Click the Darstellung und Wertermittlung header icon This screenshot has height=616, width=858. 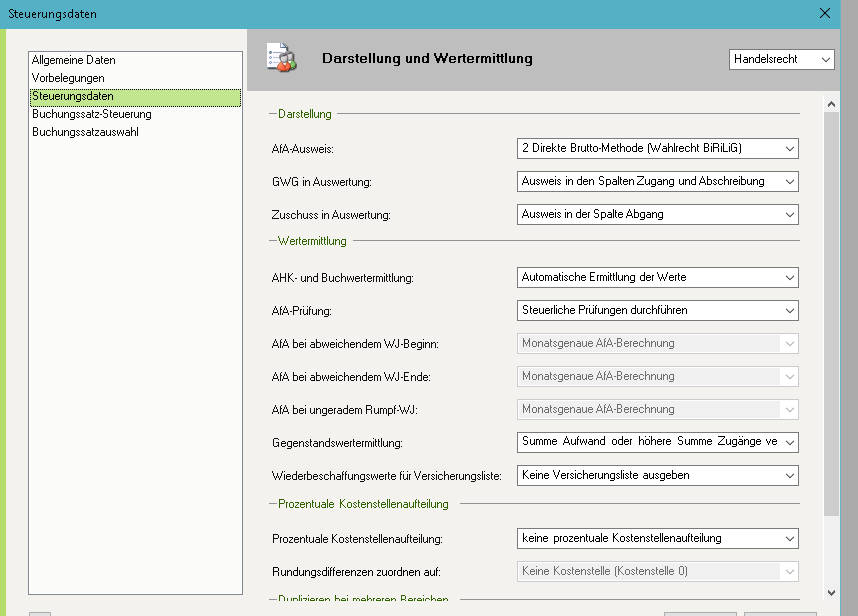click(x=281, y=59)
